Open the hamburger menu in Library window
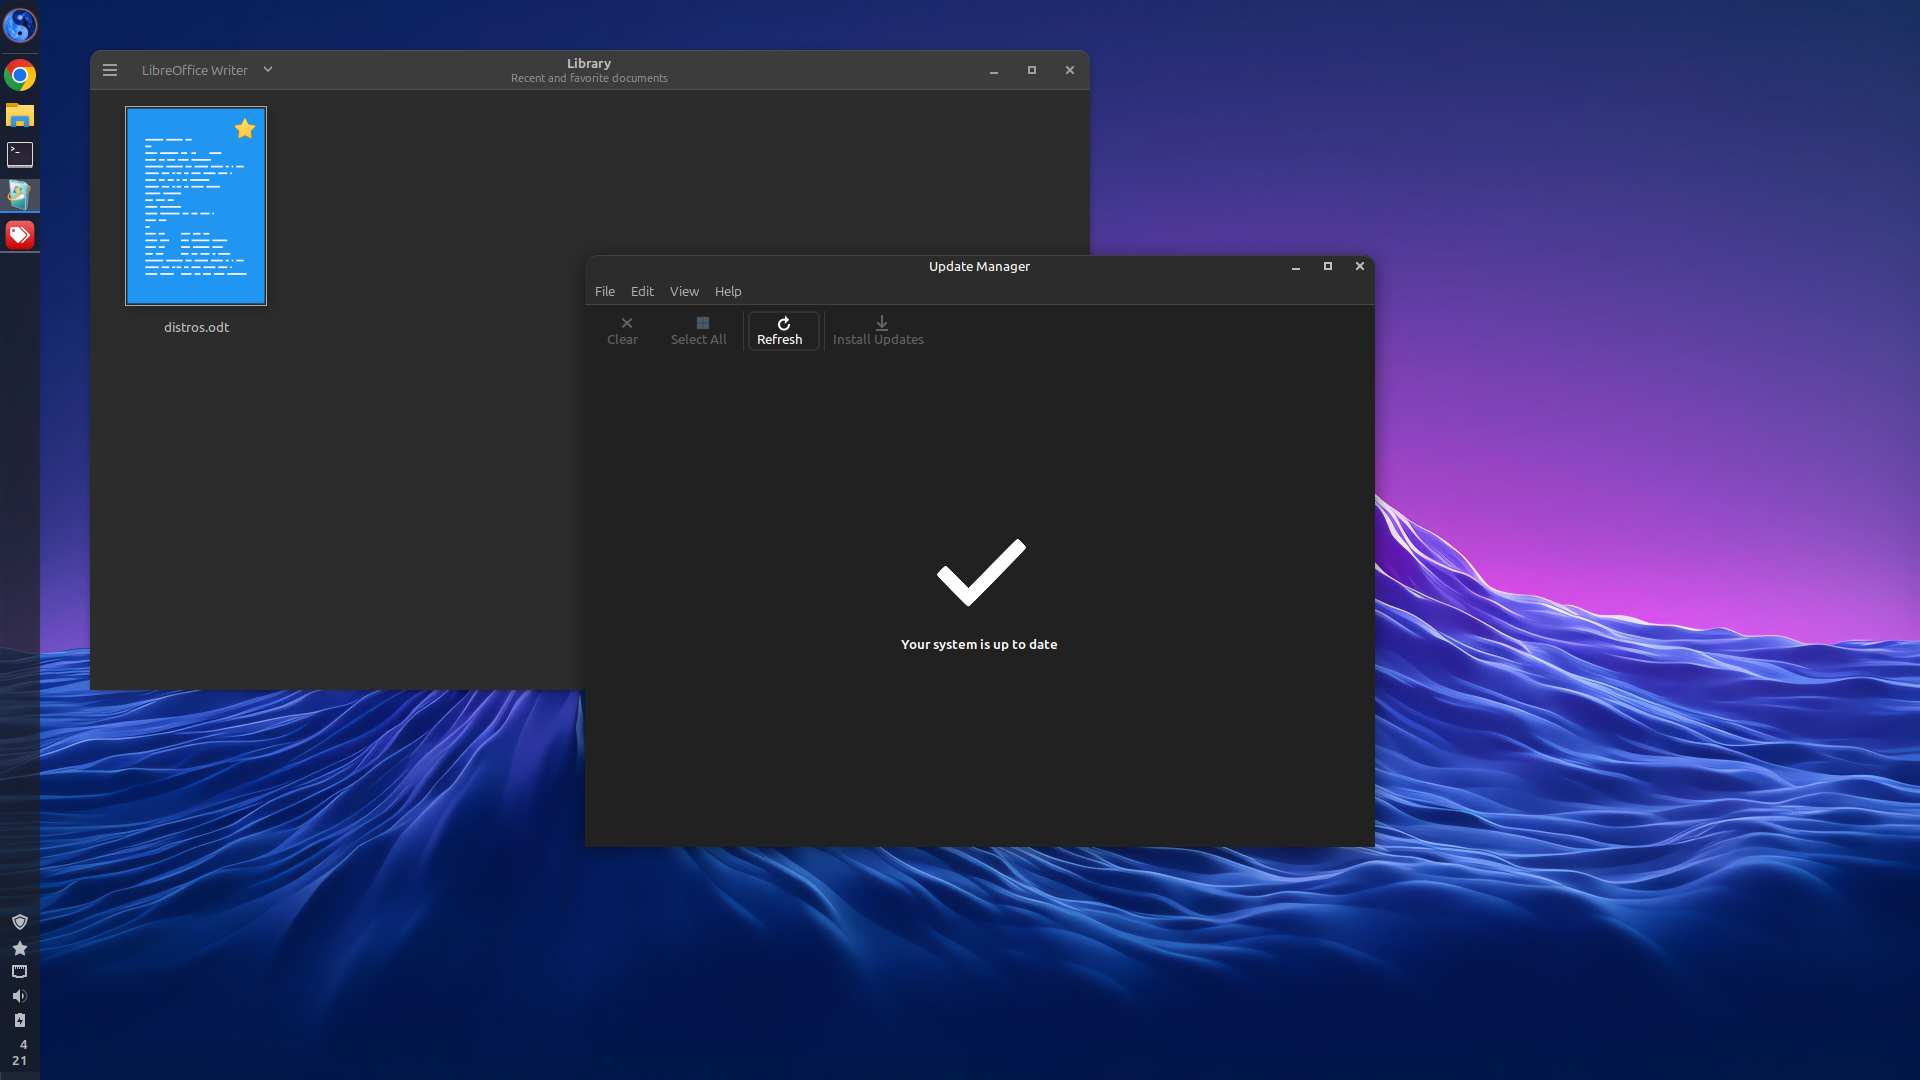This screenshot has height=1080, width=1920. pyautogui.click(x=110, y=70)
